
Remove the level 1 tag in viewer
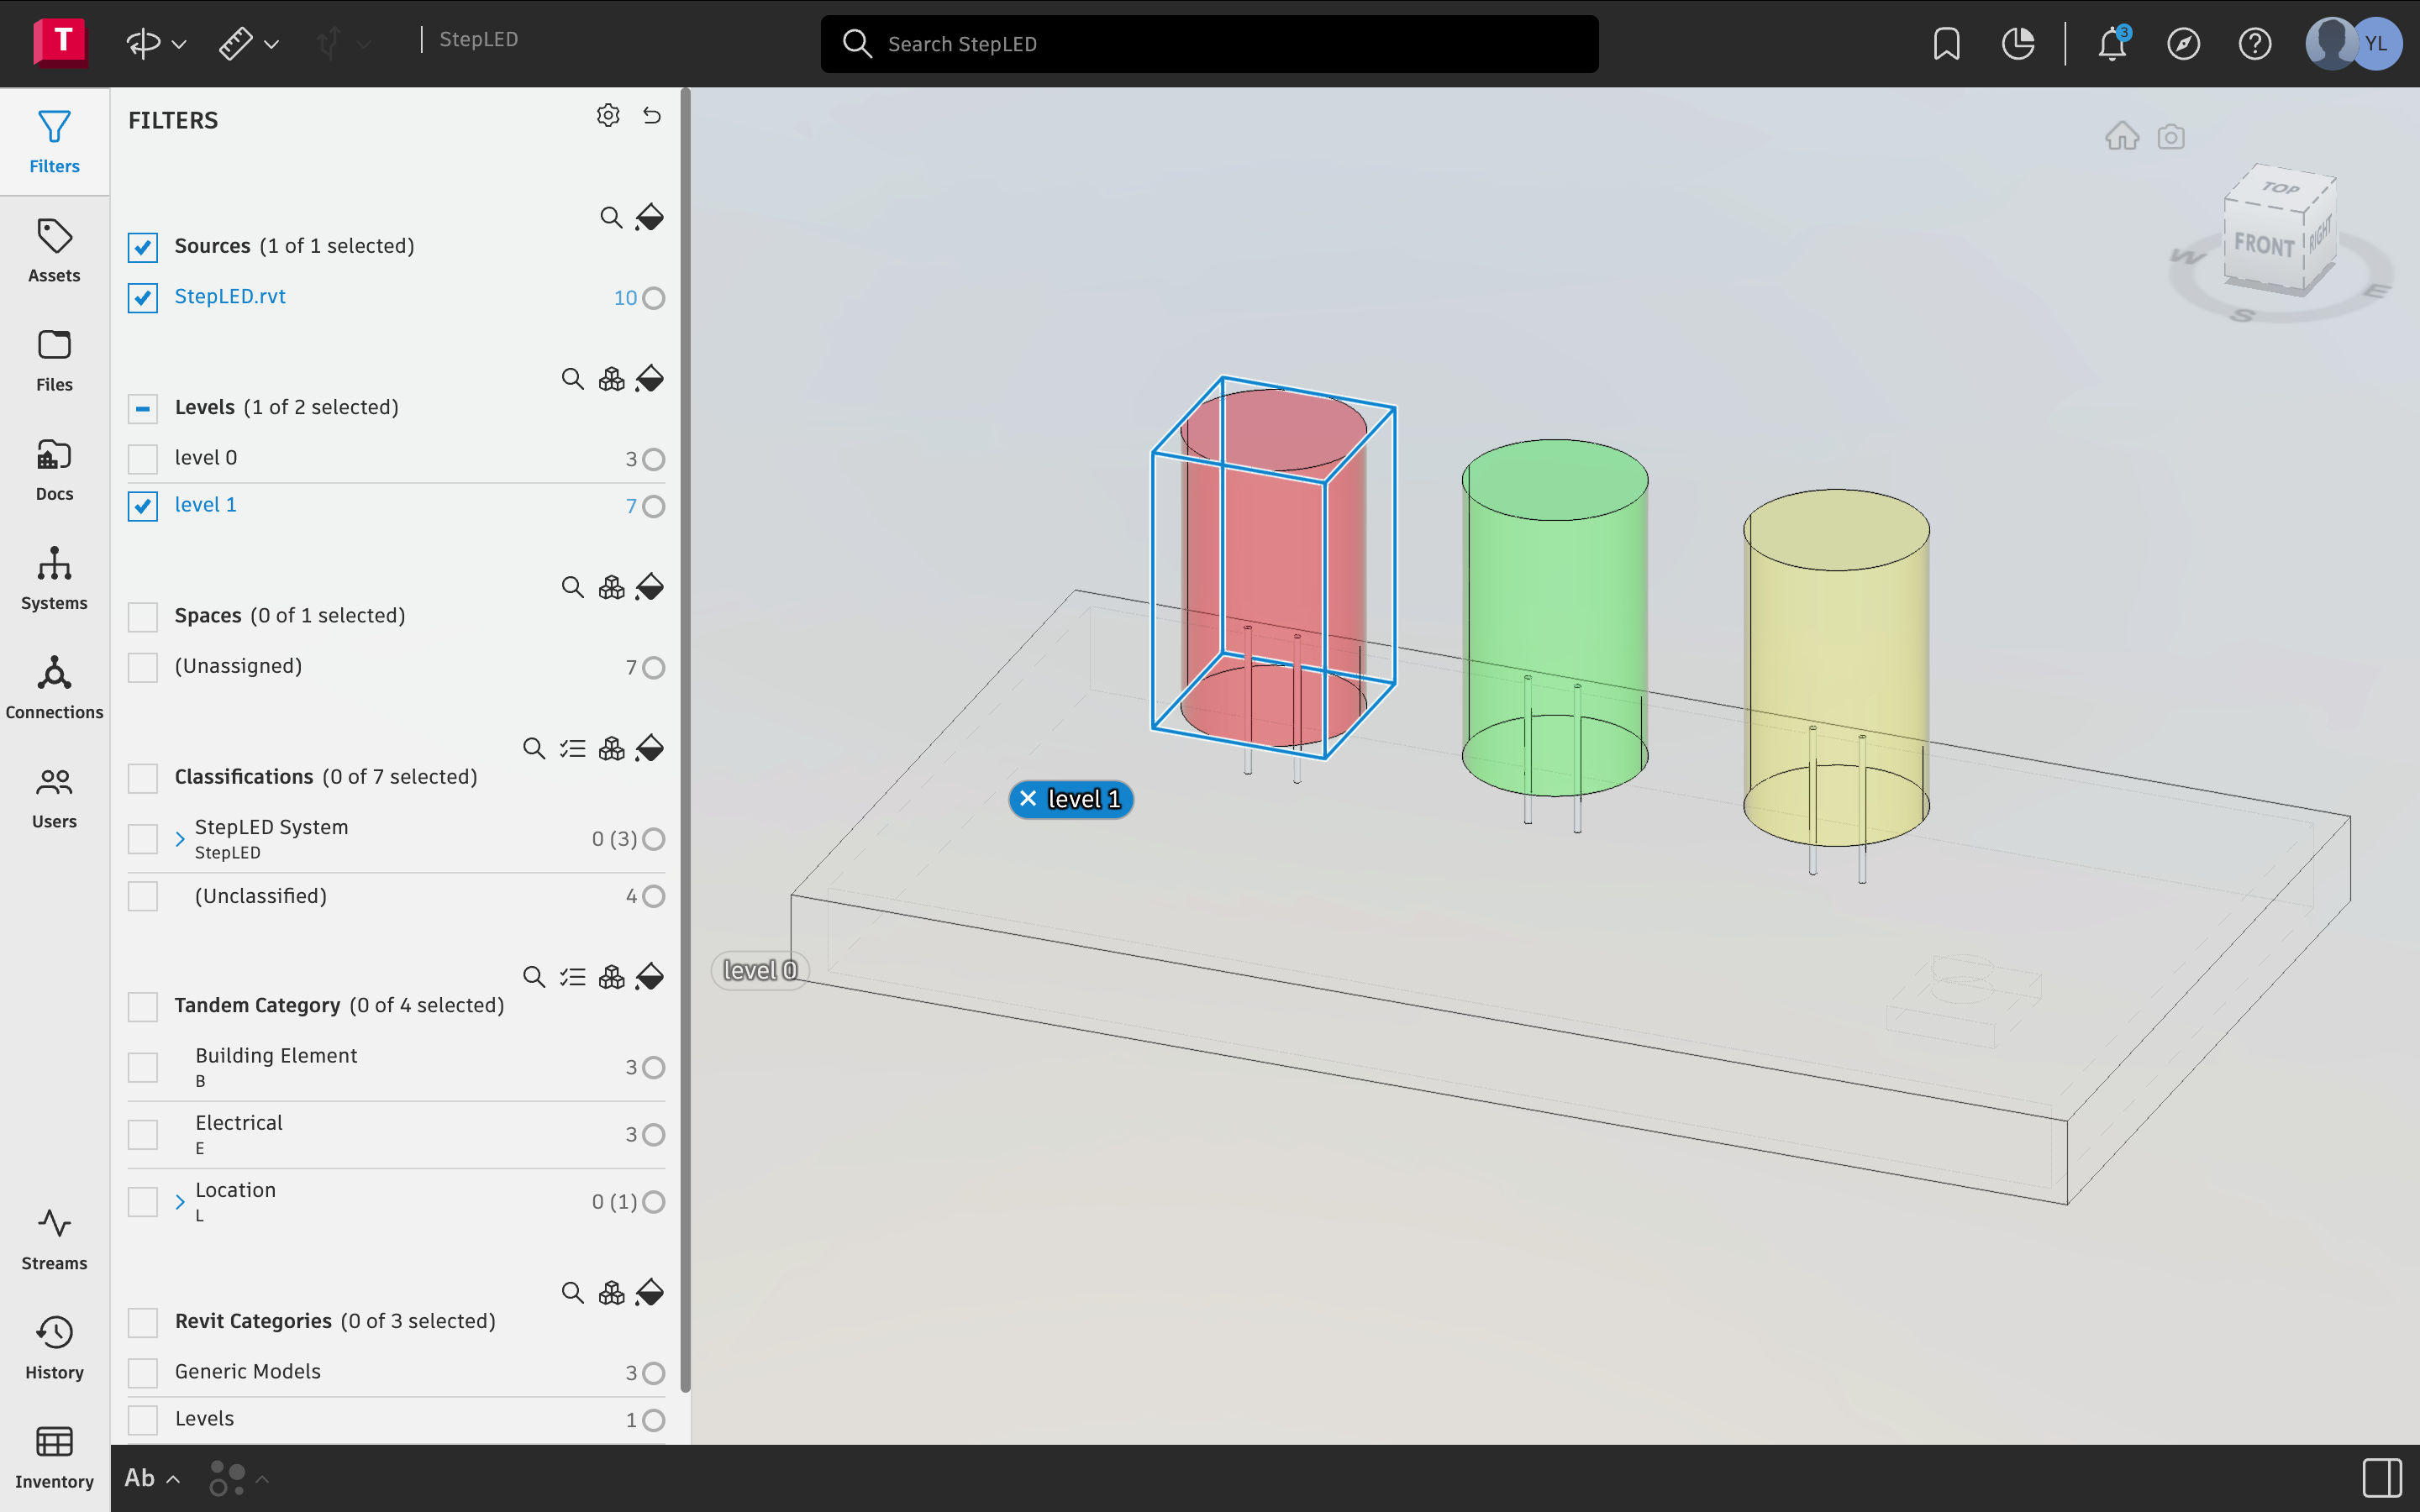[1028, 799]
